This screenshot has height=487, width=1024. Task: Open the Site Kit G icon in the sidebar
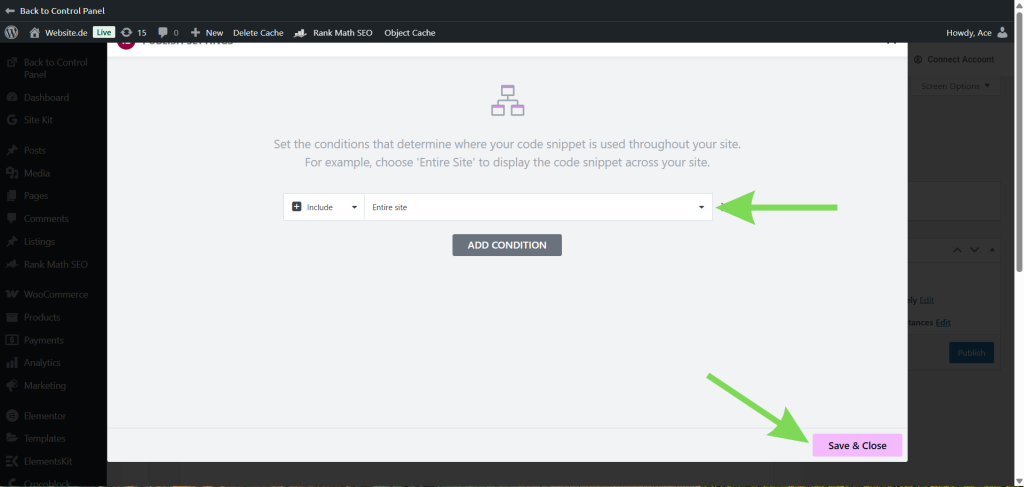[x=12, y=120]
